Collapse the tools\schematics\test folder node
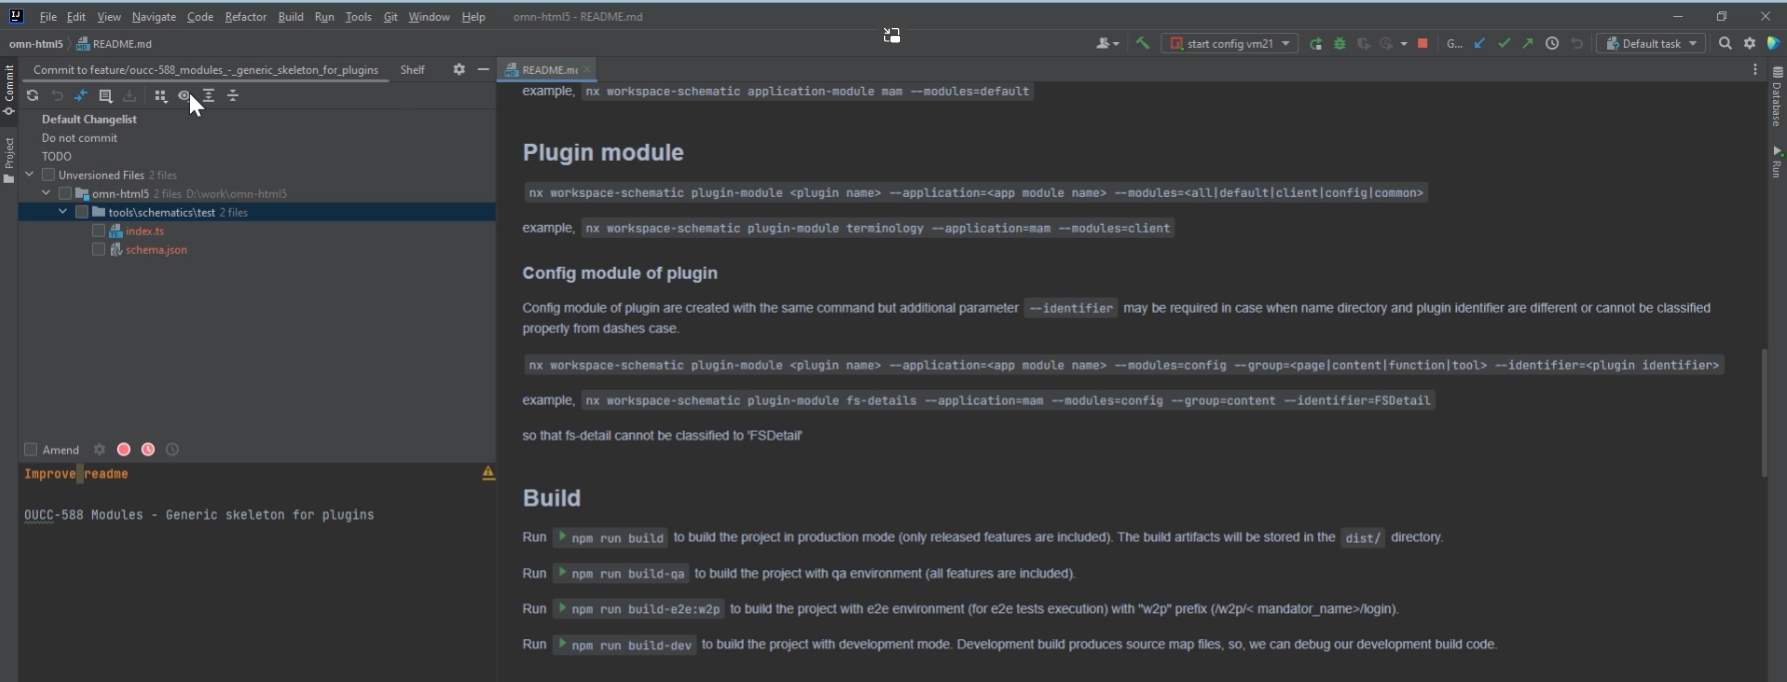Image resolution: width=1787 pixels, height=682 pixels. [x=63, y=212]
